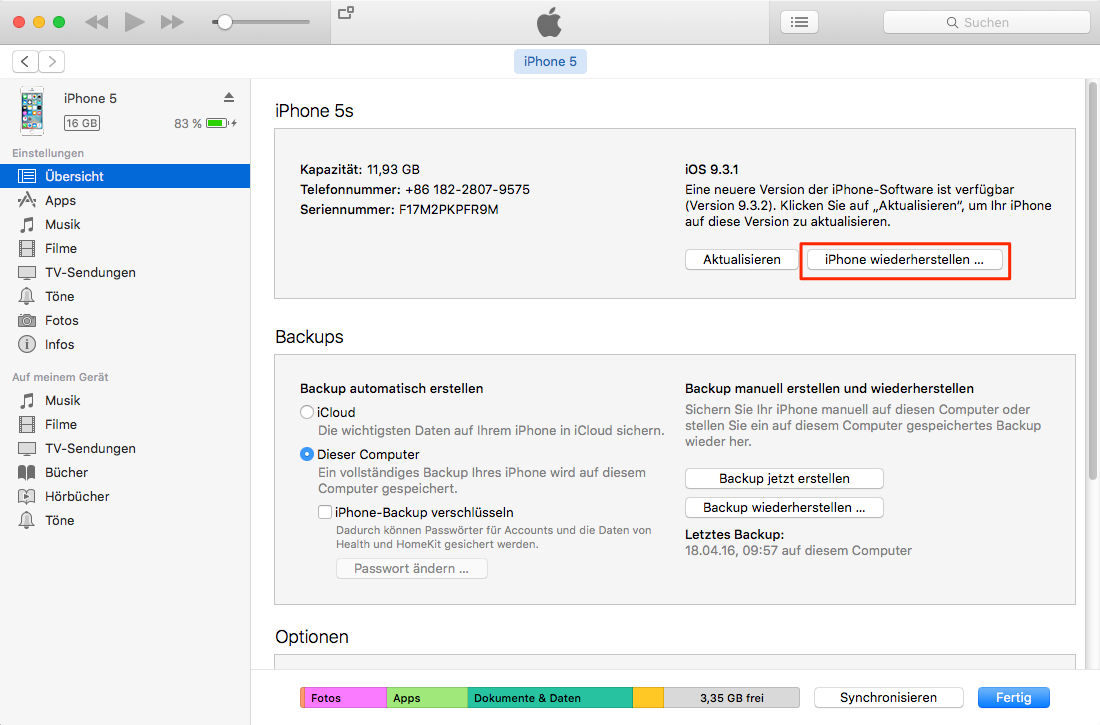1100x725 pixels.
Task: Click the vertical scrollbar
Action: (x=1092, y=281)
